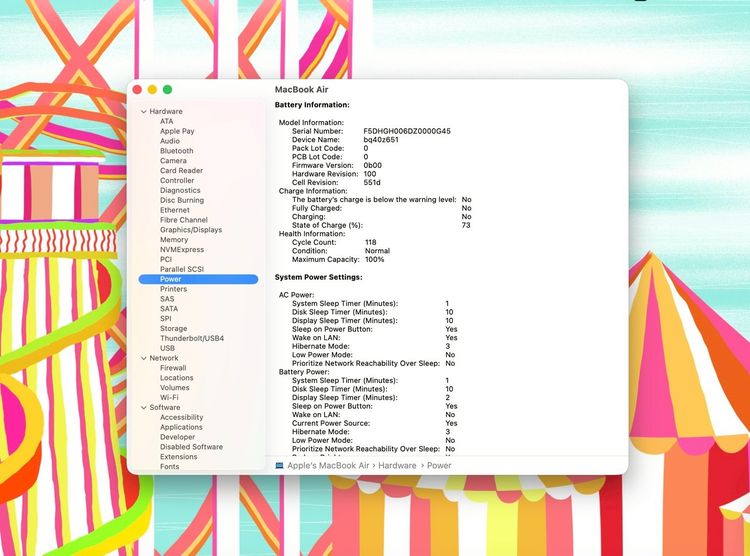750x556 pixels.
Task: Click Hardware in the bottom path bar
Action: pos(397,466)
